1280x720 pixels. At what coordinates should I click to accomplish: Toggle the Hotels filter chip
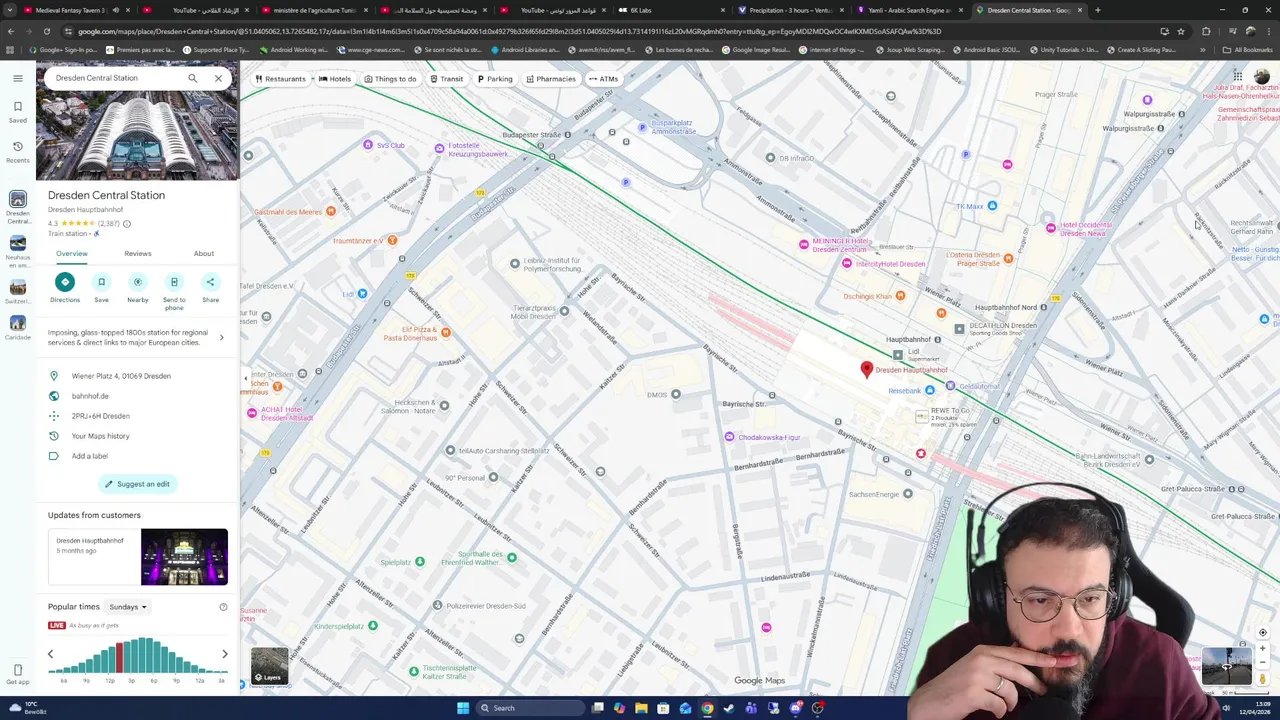(x=335, y=79)
